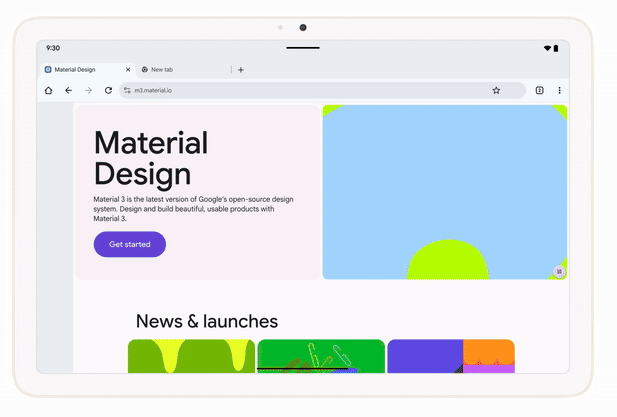Tap the Home icon in Chrome toolbar
617x417 pixels.
[48, 90]
